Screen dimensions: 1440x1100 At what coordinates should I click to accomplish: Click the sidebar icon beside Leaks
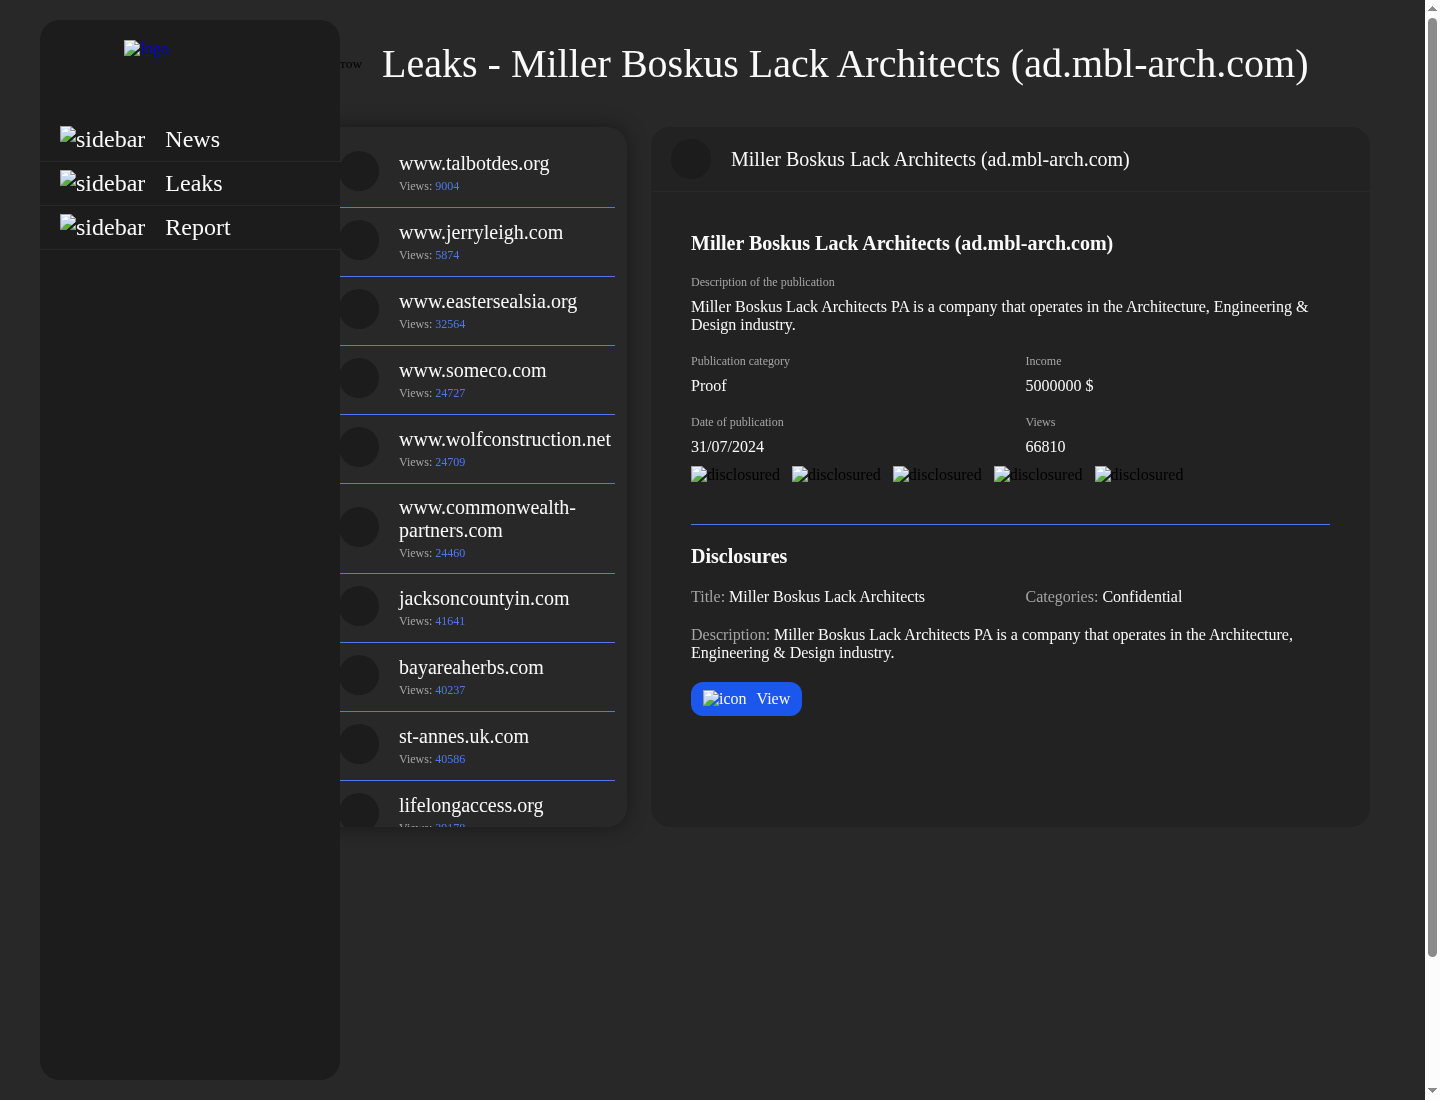pos(102,183)
